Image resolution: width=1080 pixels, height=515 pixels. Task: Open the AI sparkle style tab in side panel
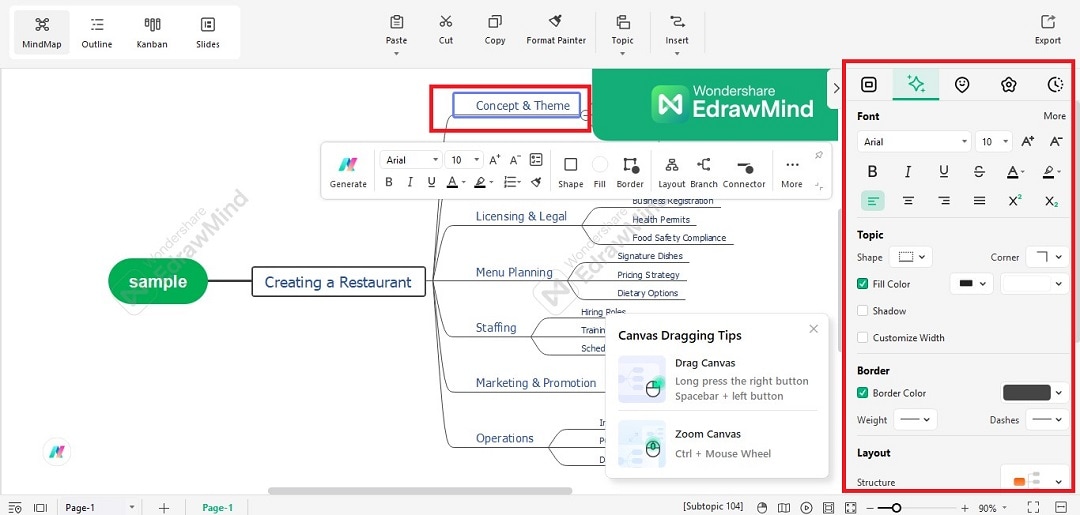(x=916, y=85)
